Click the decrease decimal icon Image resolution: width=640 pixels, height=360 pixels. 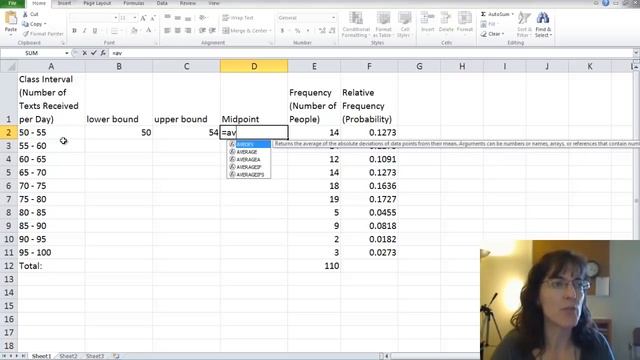[332, 31]
